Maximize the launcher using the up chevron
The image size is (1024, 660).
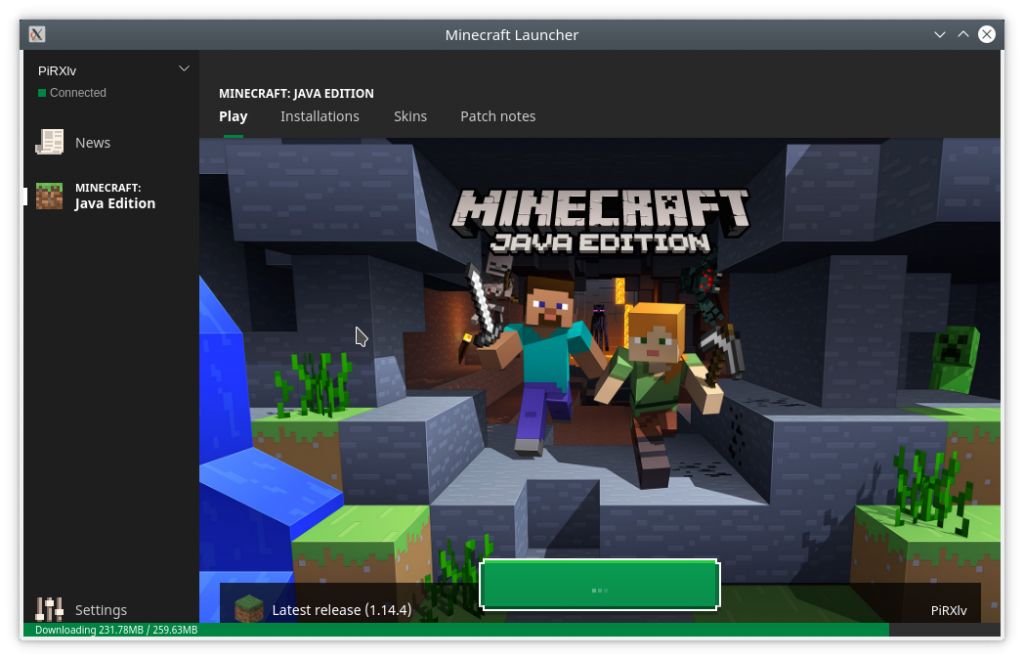(x=963, y=35)
